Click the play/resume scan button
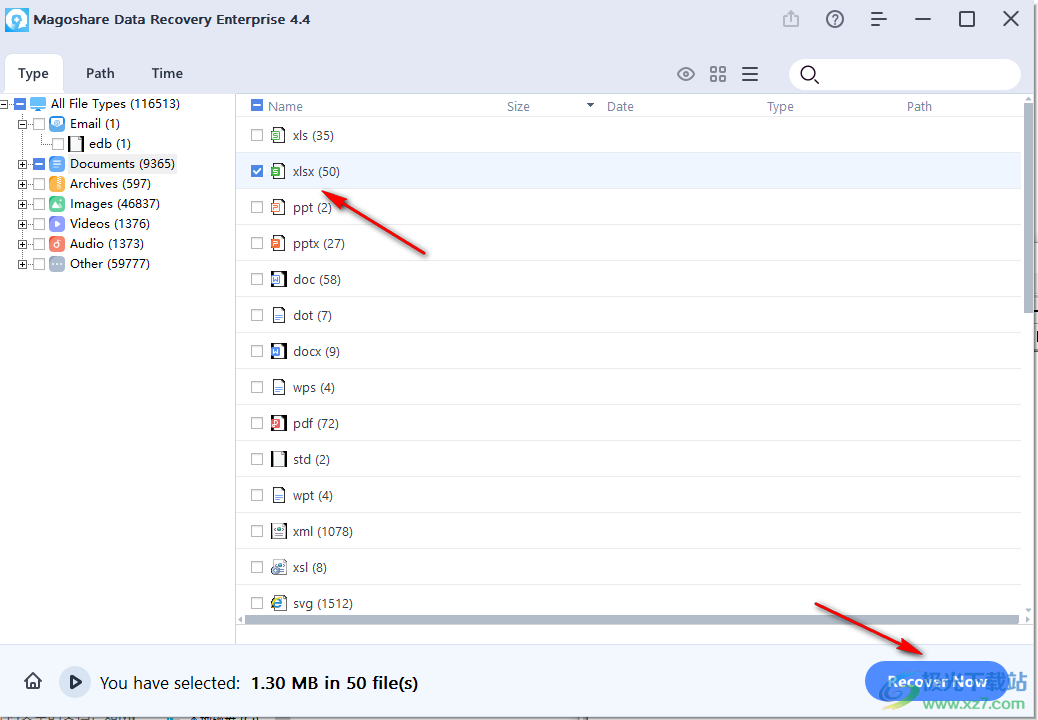The image size is (1038, 720). click(x=75, y=682)
